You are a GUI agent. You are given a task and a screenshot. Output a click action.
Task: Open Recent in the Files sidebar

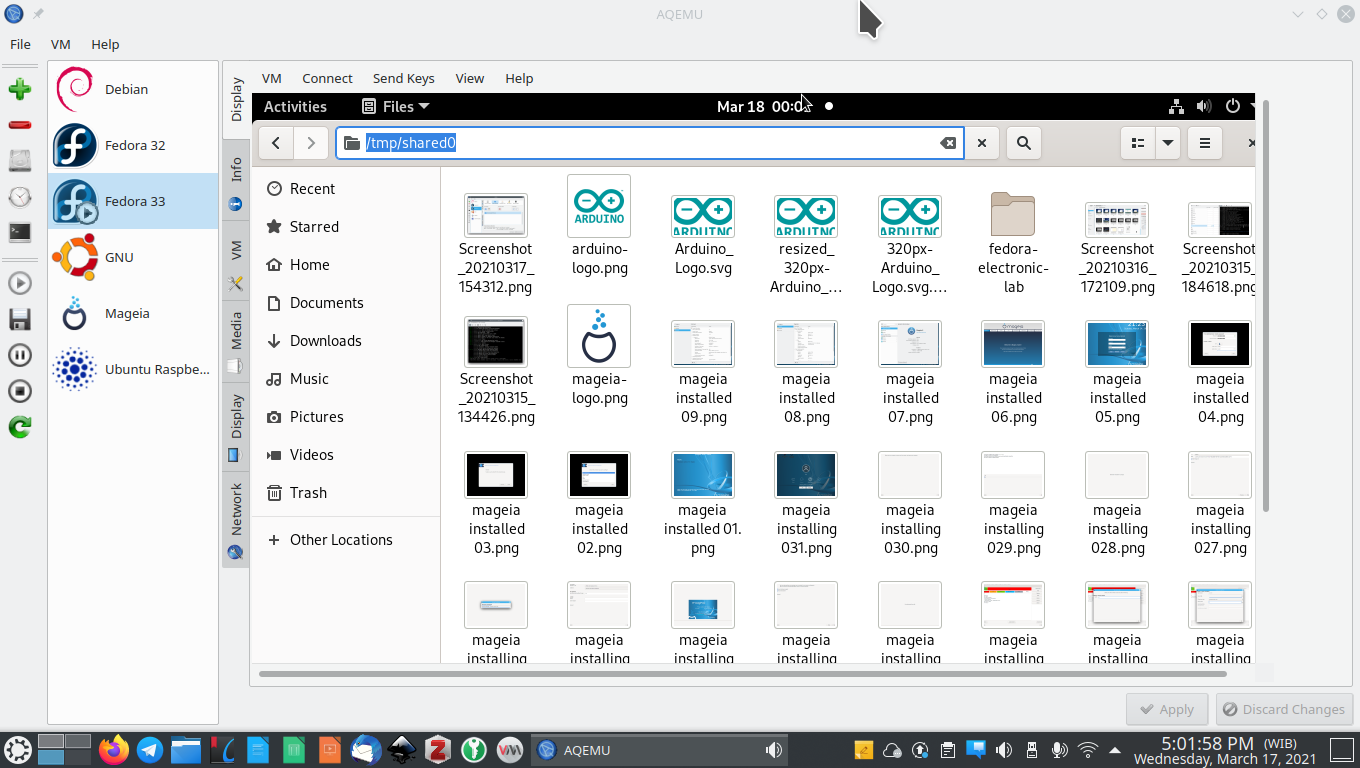click(346, 189)
